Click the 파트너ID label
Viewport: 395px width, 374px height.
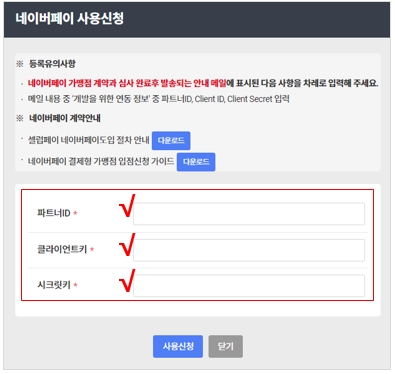point(54,213)
